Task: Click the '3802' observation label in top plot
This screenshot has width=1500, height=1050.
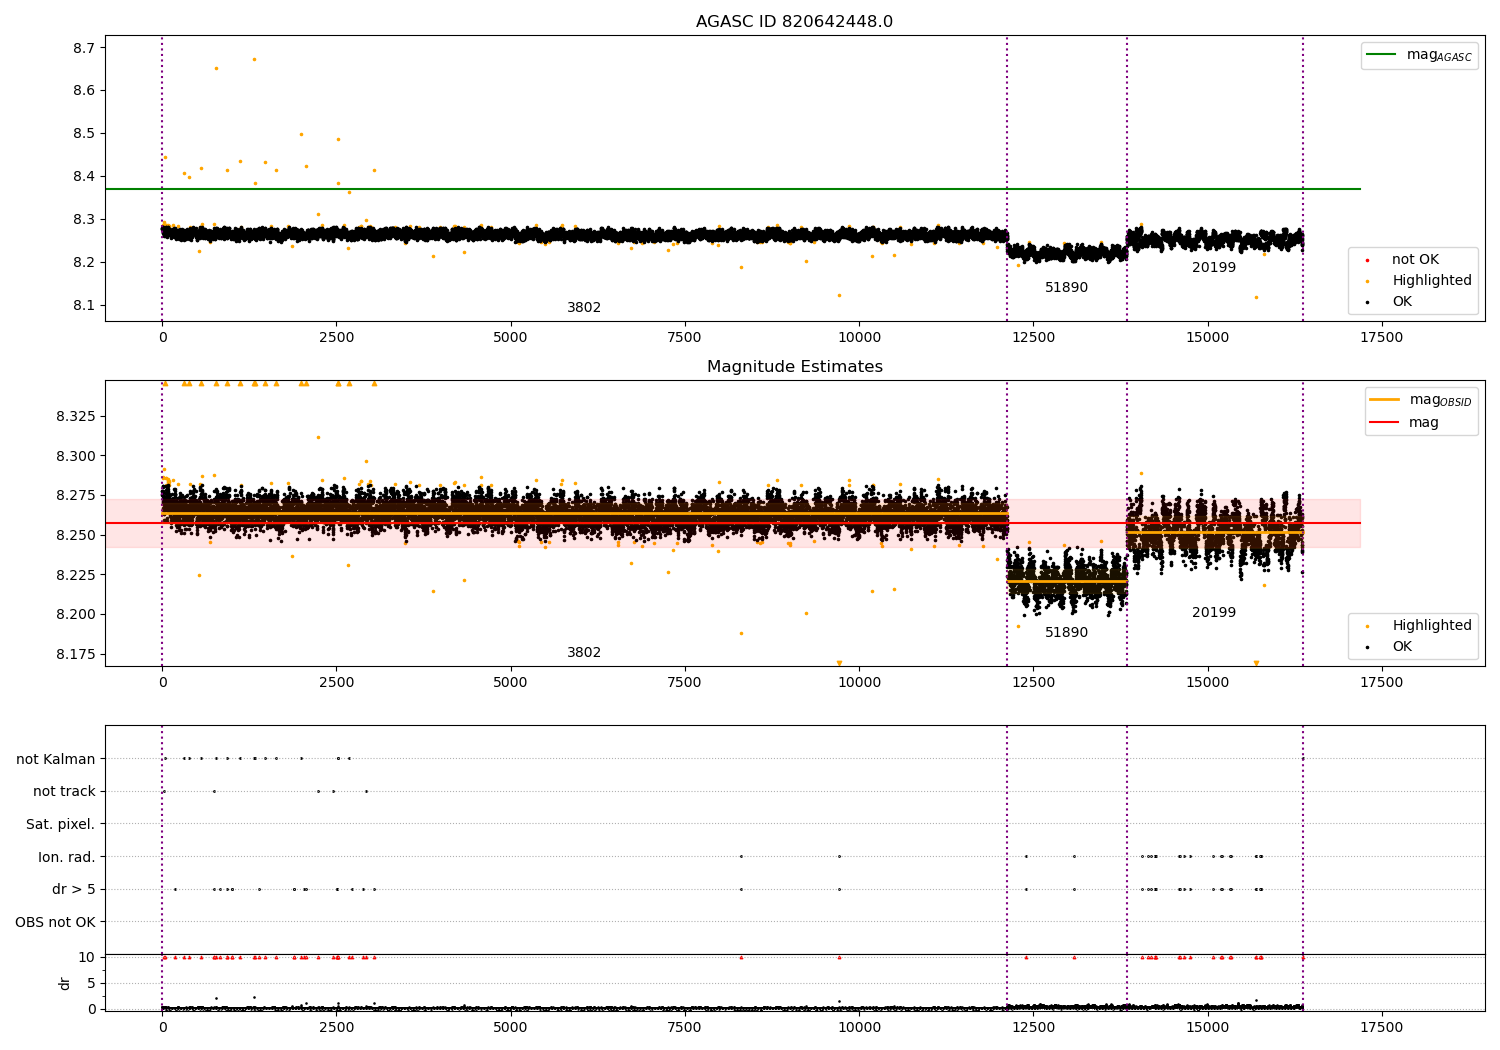Action: tap(584, 308)
